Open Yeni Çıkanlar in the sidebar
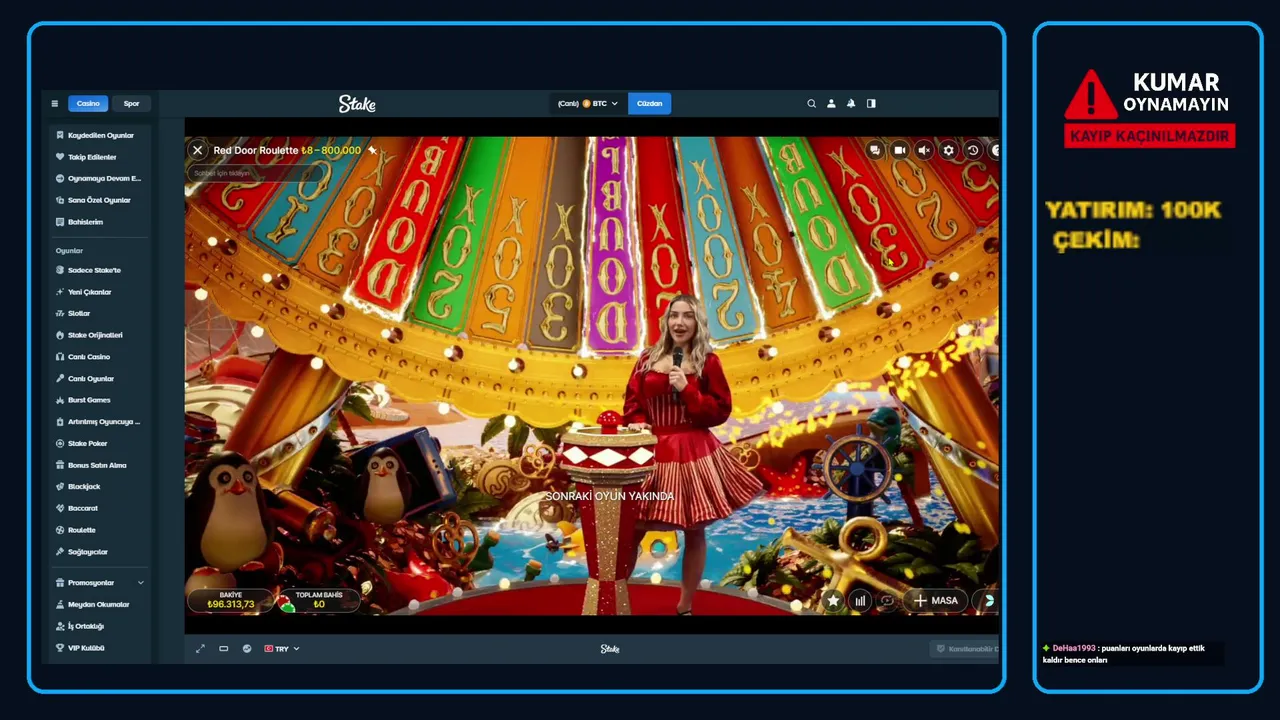This screenshot has height=720, width=1280. click(x=100, y=292)
